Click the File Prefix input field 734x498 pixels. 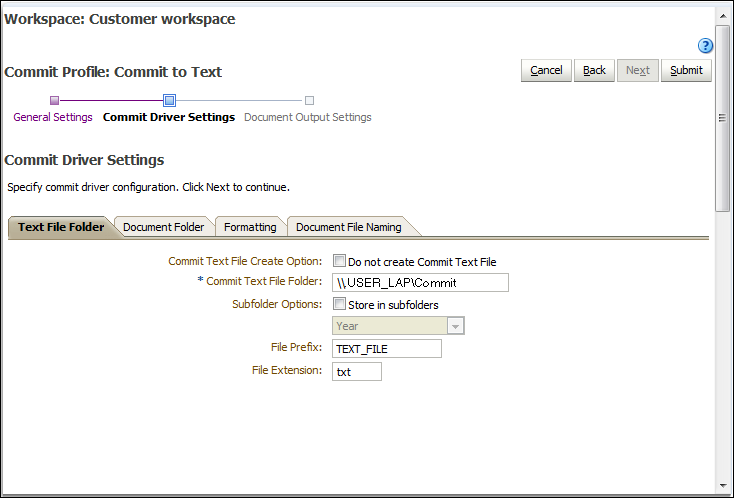pyautogui.click(x=387, y=349)
